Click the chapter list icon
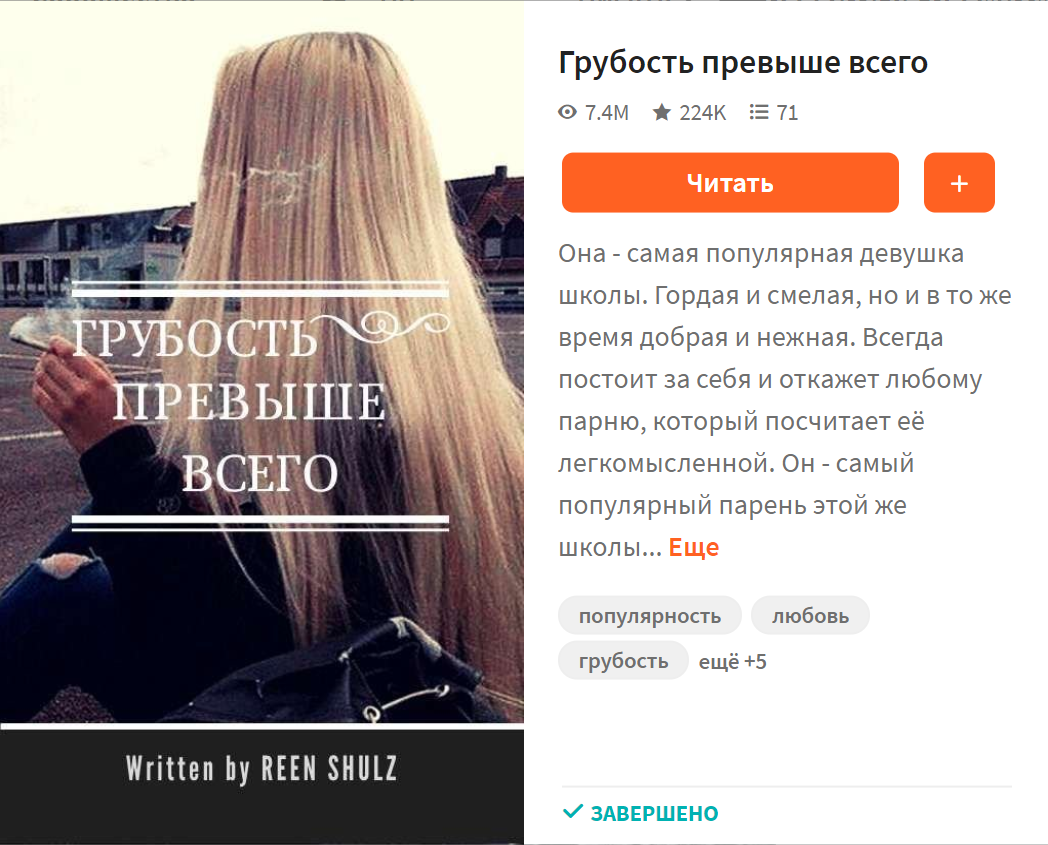Image resolution: width=1048 pixels, height=845 pixels. tap(759, 112)
